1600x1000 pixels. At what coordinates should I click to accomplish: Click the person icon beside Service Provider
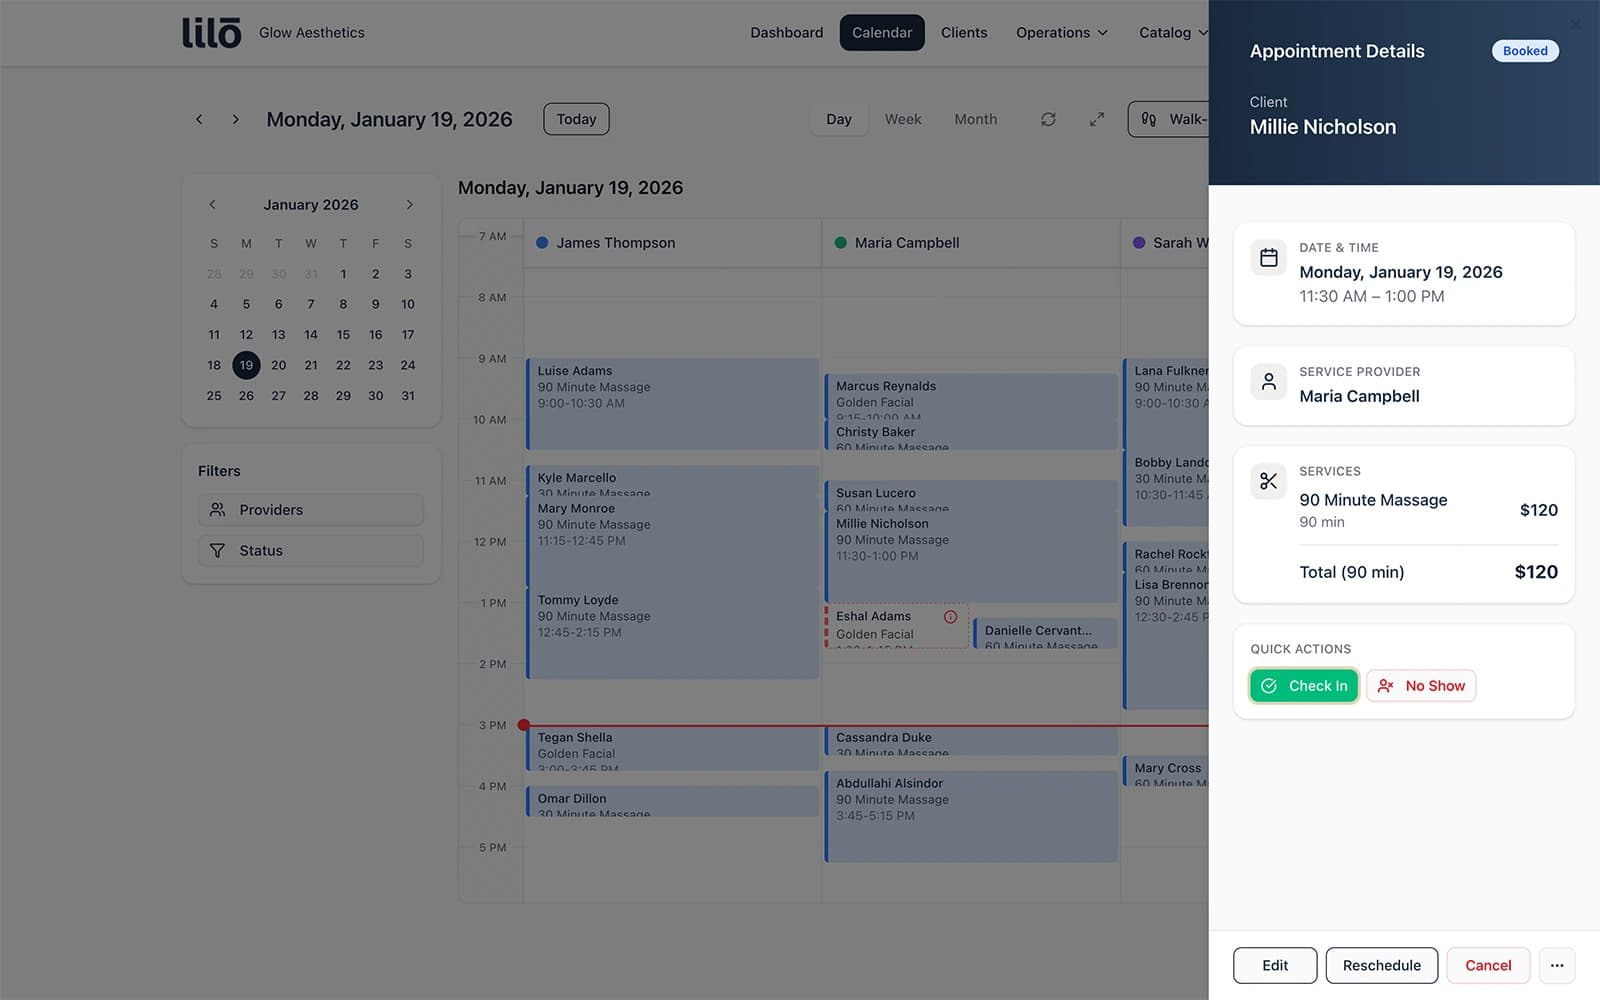pos(1268,381)
